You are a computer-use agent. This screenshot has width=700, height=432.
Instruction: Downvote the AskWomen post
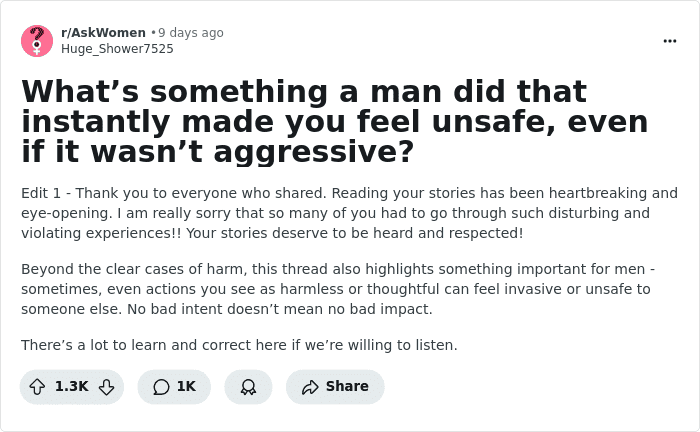point(106,387)
